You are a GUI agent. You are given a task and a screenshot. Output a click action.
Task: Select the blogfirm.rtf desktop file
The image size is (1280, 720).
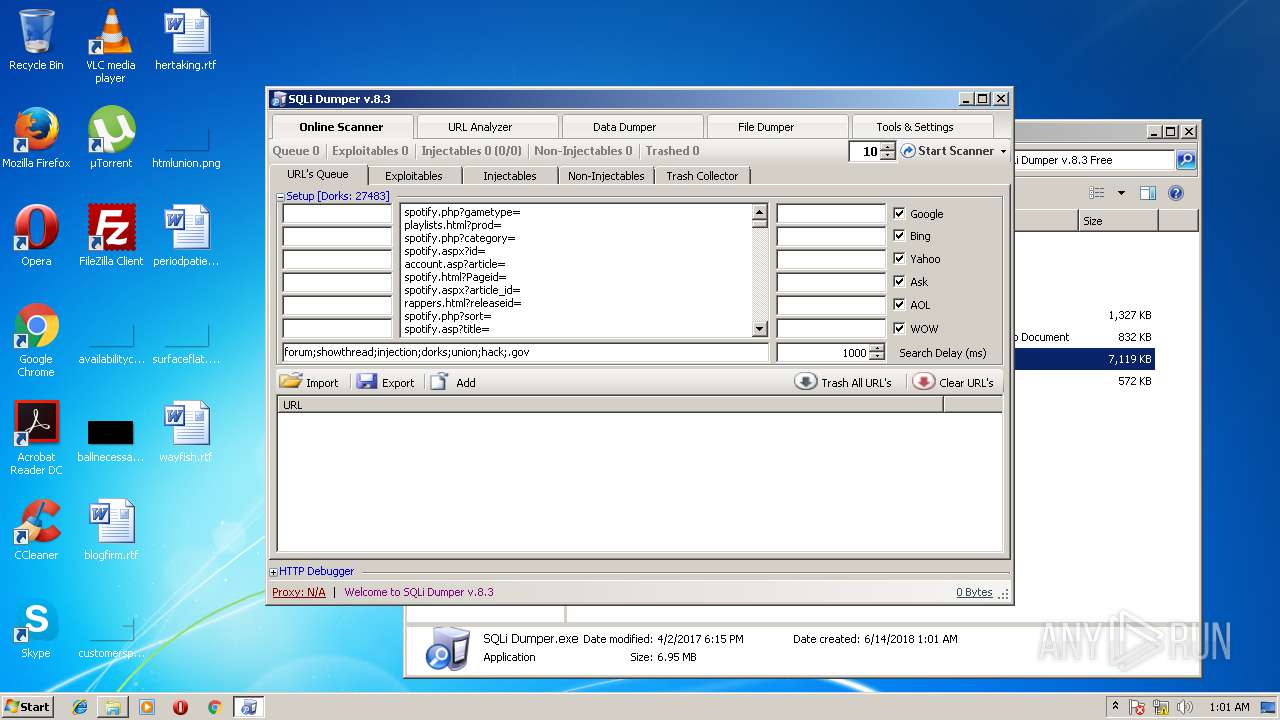tap(111, 530)
